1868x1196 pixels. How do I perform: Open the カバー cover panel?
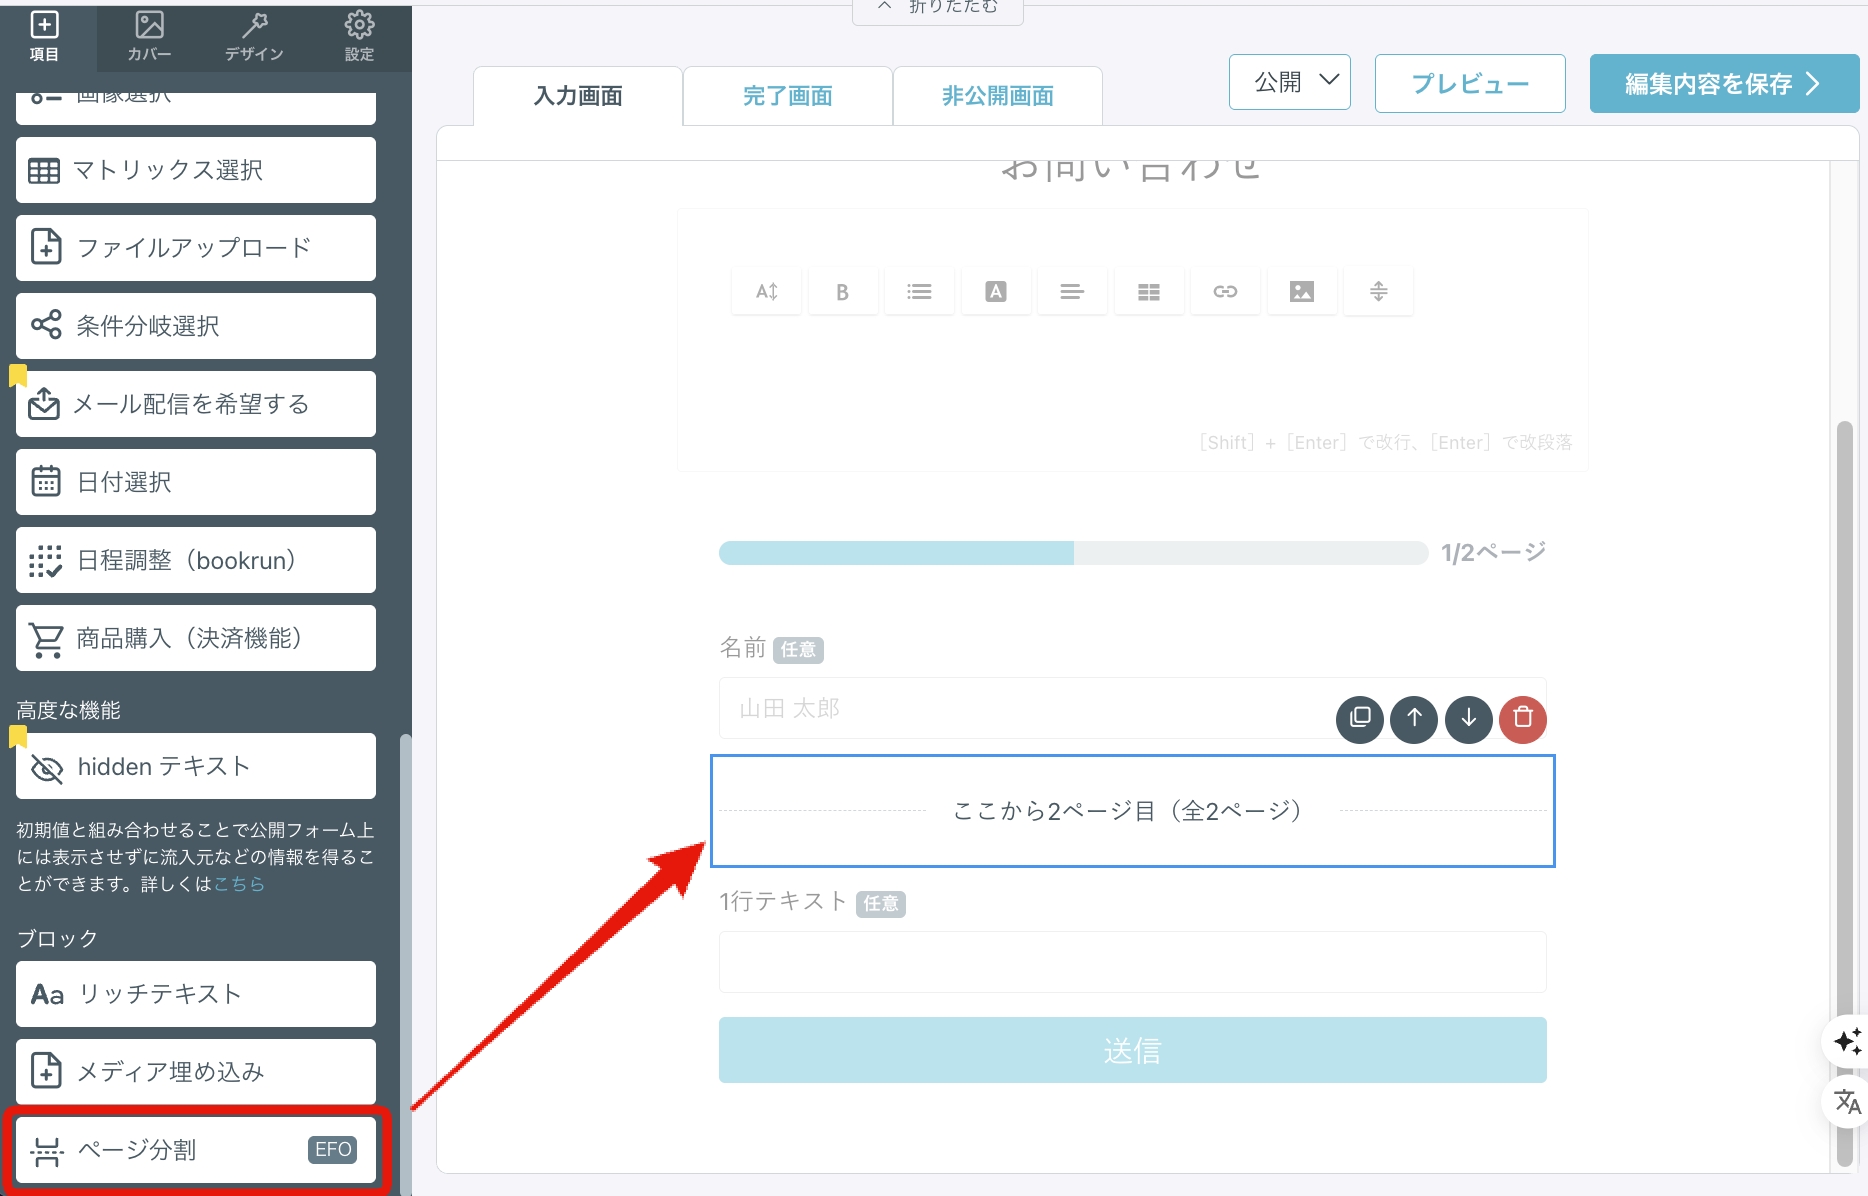click(x=149, y=37)
